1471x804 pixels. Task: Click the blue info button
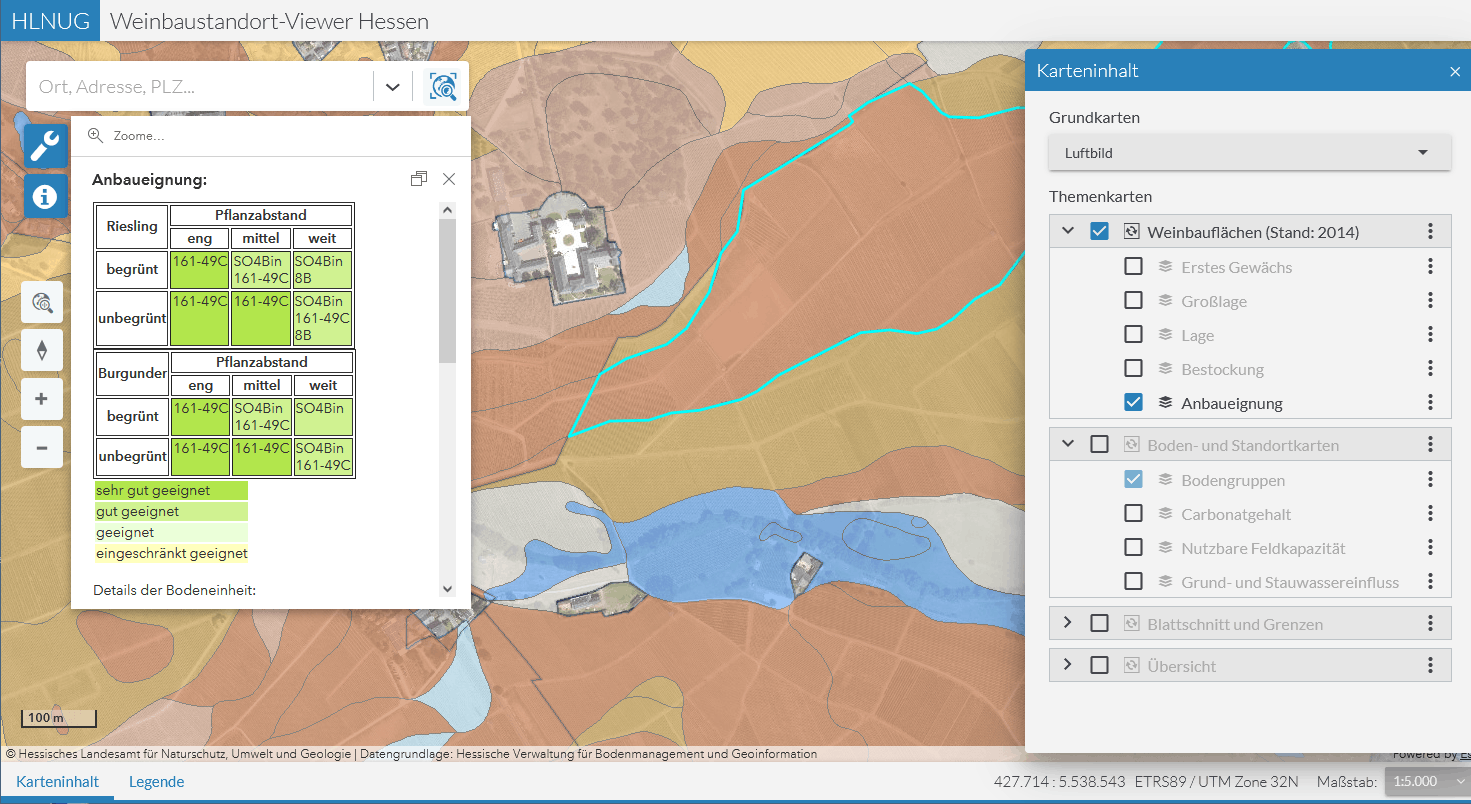(45, 196)
